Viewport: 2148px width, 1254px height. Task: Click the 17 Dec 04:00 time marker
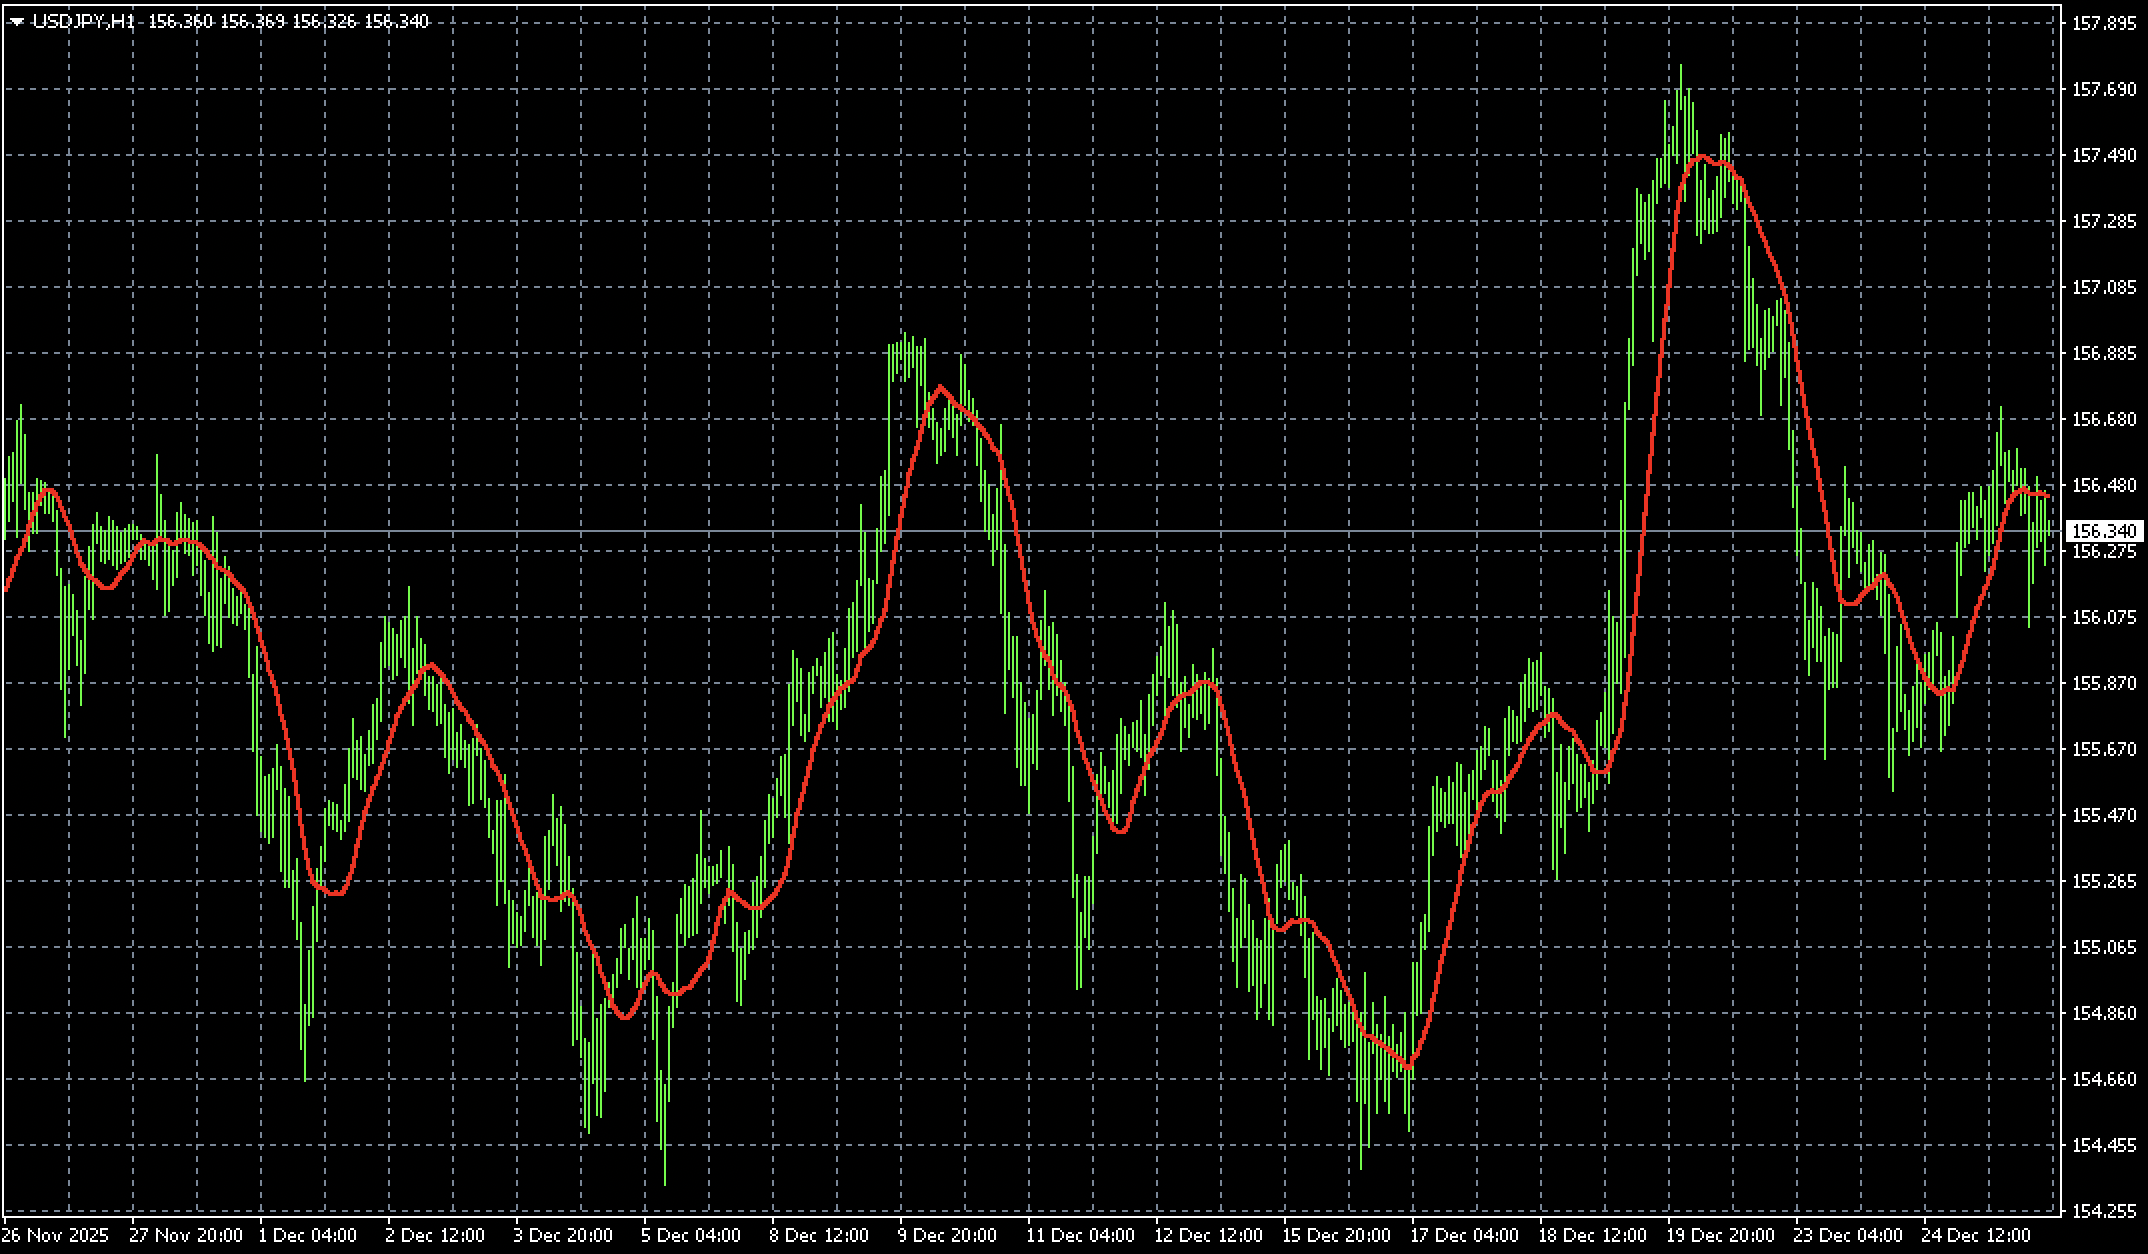pyautogui.click(x=1463, y=1235)
